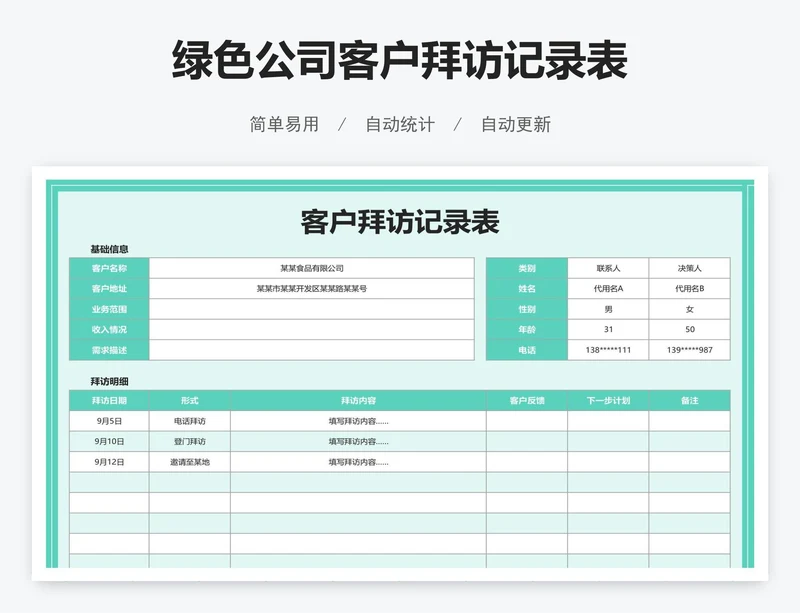Viewport: 800px width, 613px height.
Task: Select the 客户反馈 column header
Action: tap(527, 401)
